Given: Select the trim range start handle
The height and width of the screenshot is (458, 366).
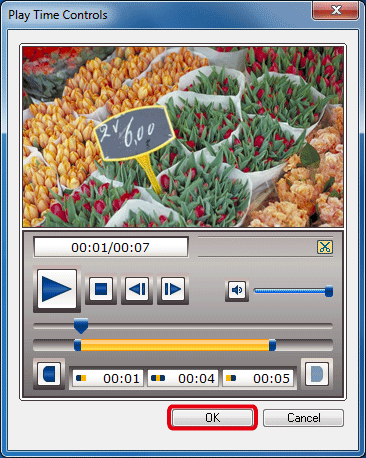Looking at the screenshot, I should click(x=77, y=345).
